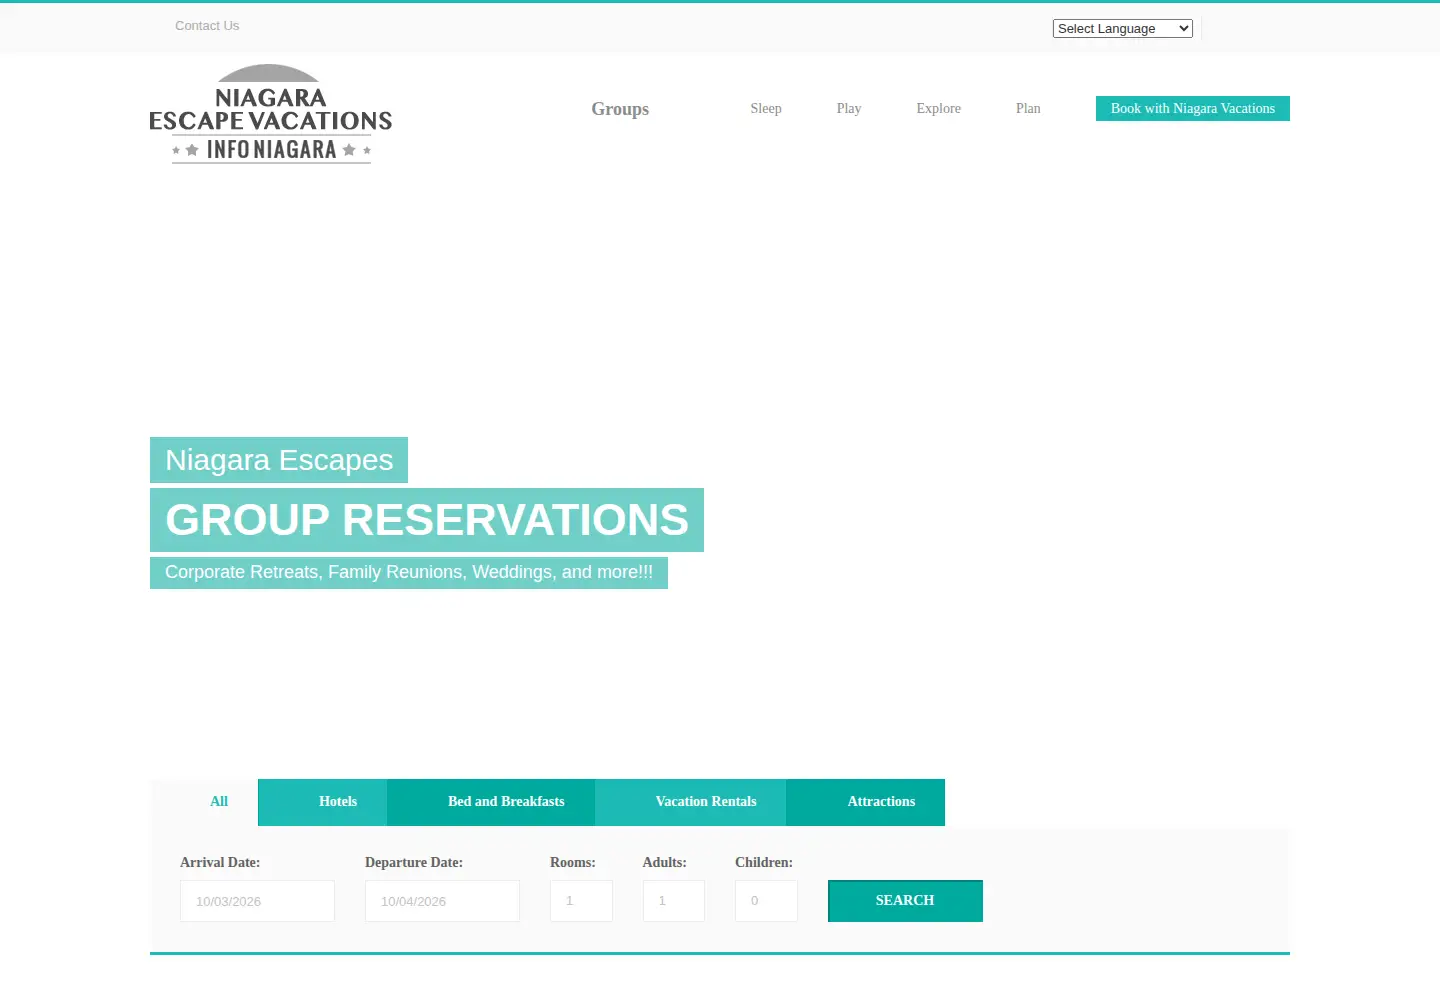The image size is (1440, 1000).
Task: Click the Arrival Date field
Action: click(x=257, y=901)
